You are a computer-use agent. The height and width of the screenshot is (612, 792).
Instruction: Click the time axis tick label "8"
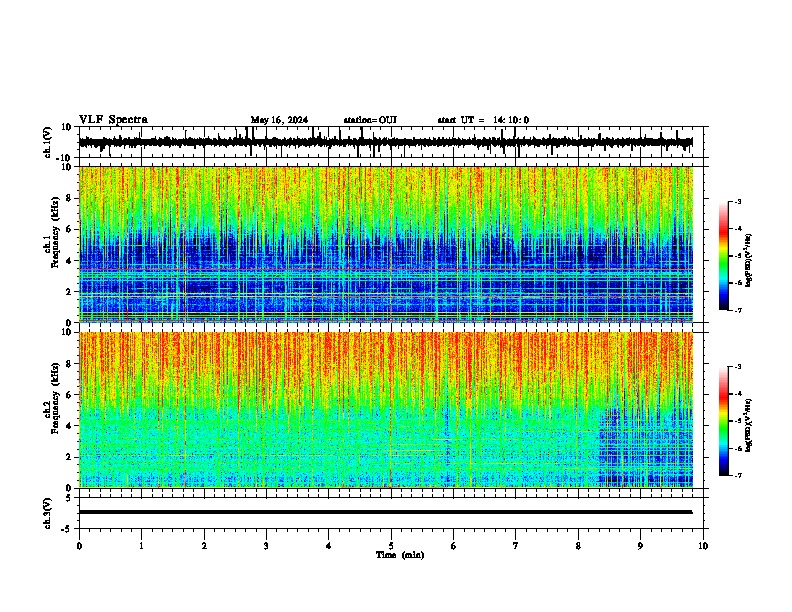pos(578,546)
